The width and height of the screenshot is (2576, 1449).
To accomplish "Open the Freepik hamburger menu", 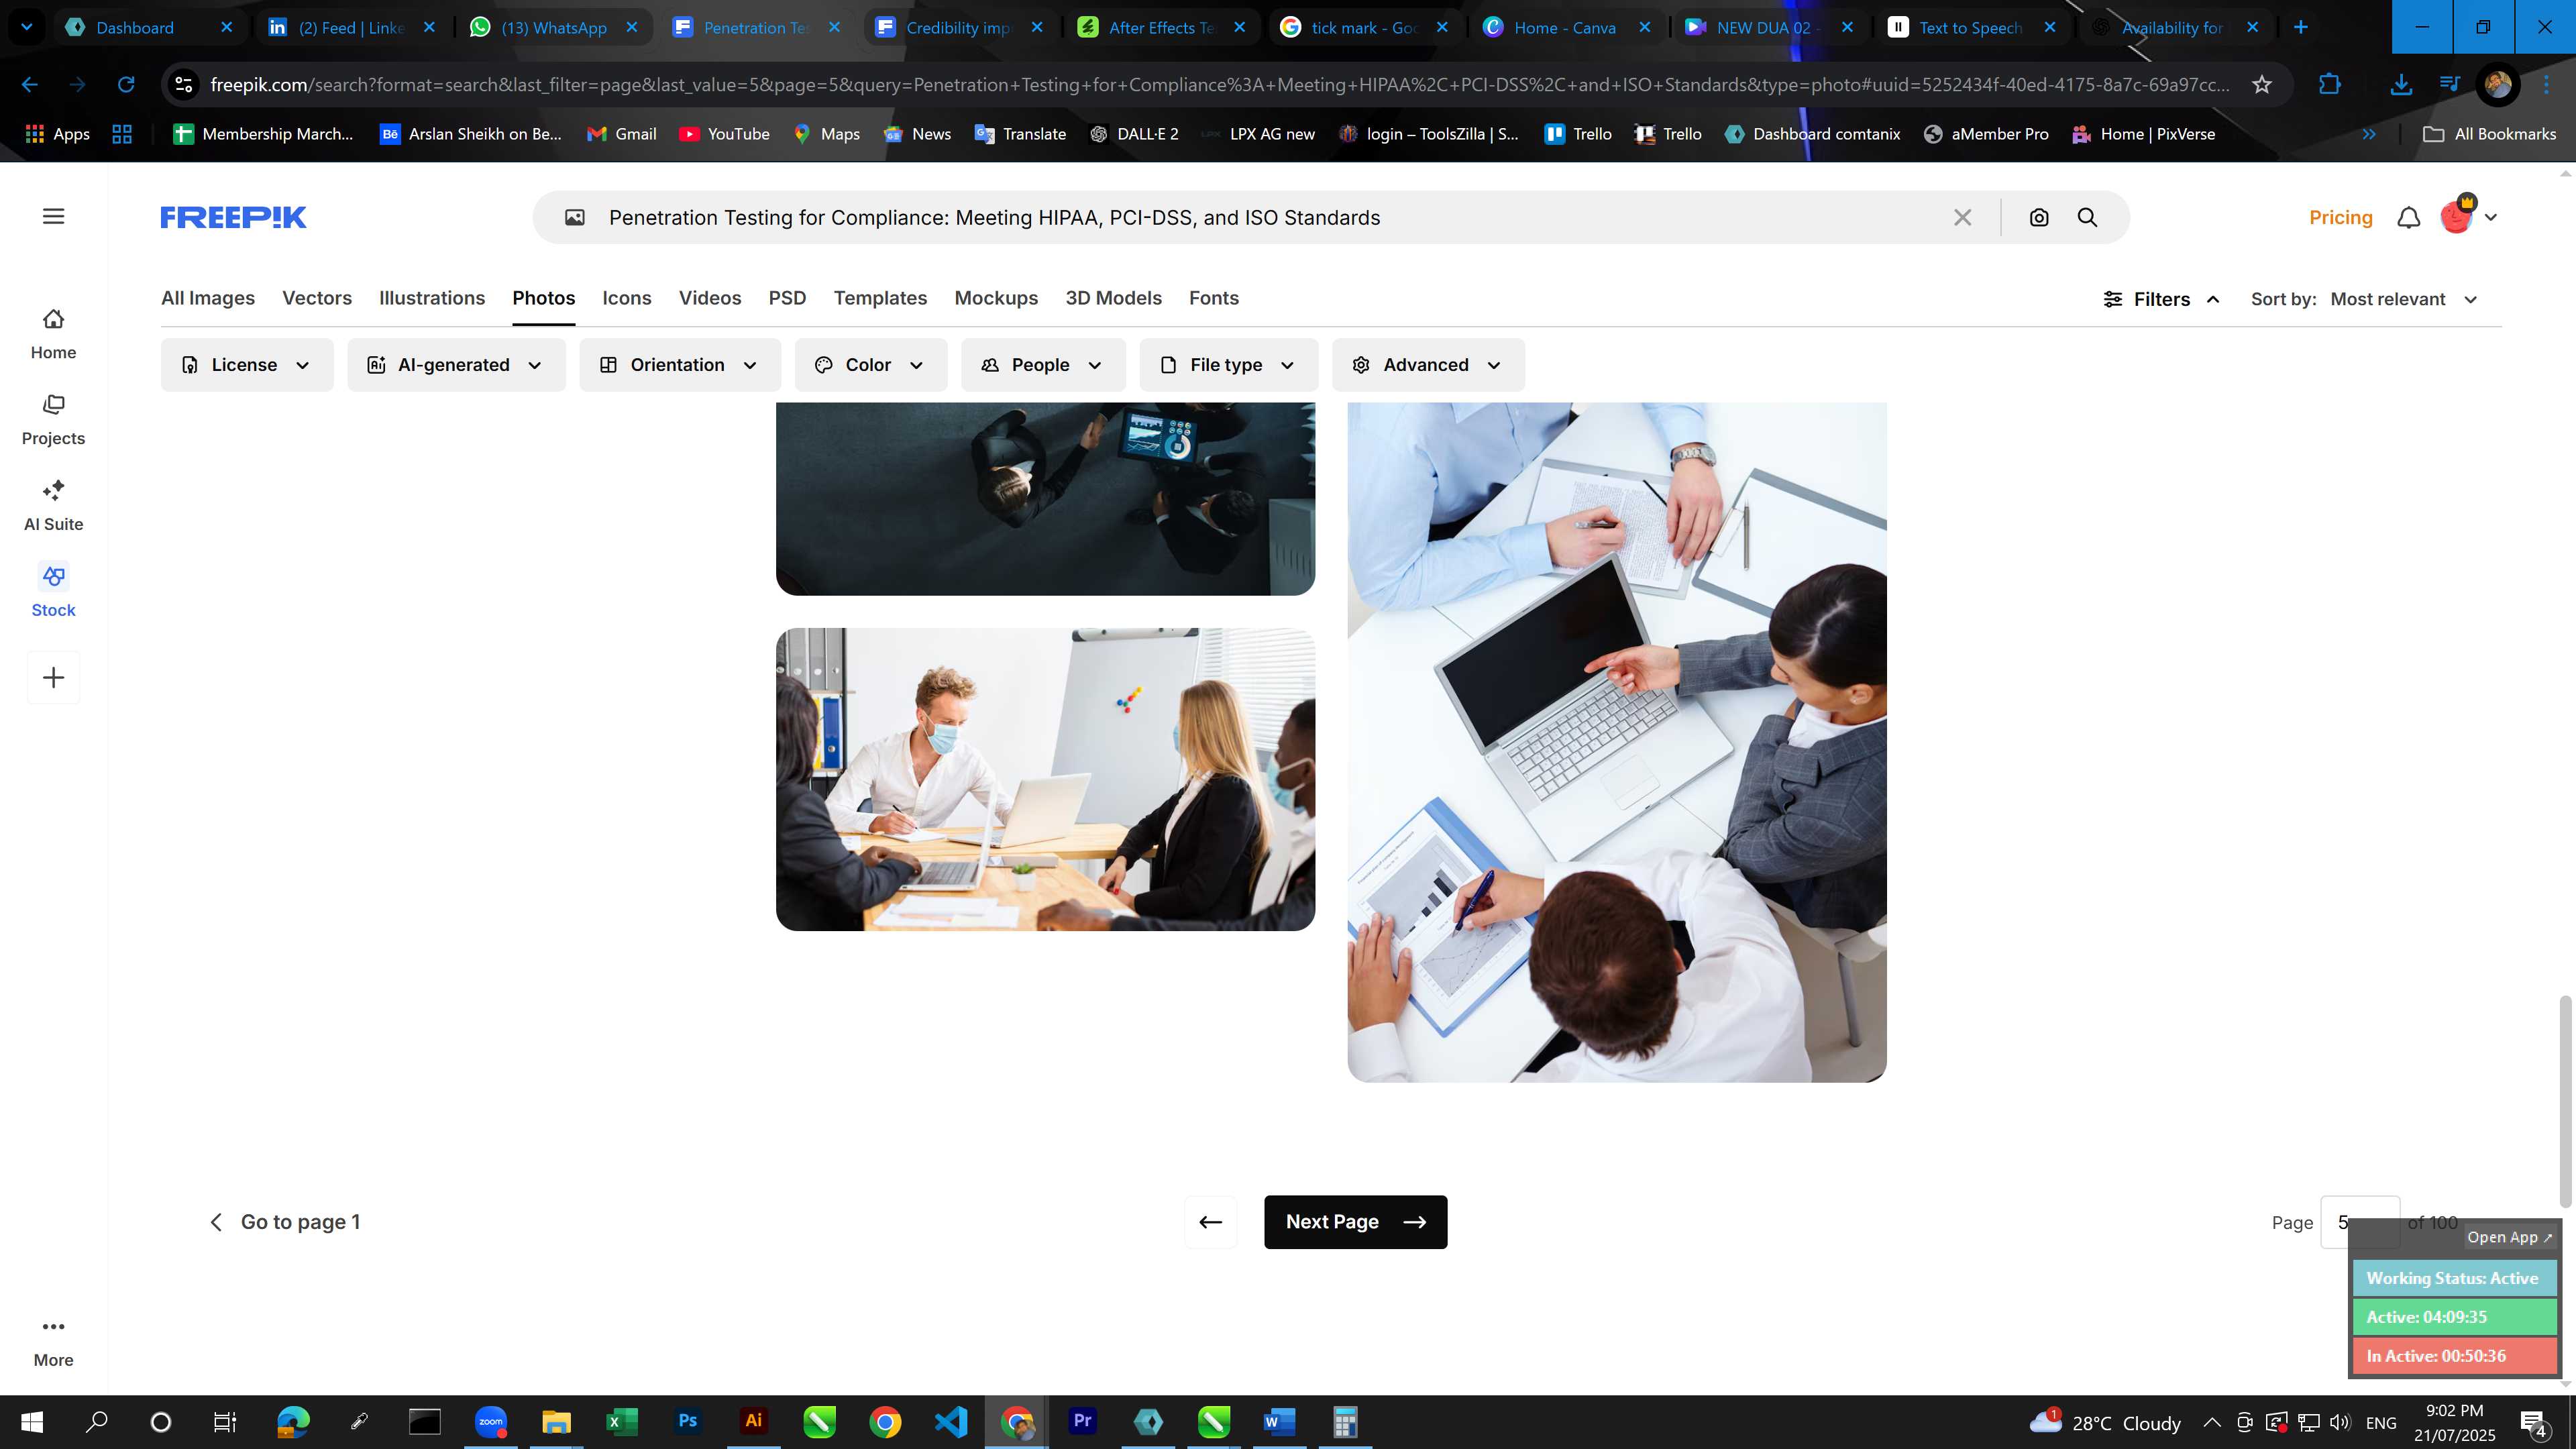I will pyautogui.click(x=53, y=216).
